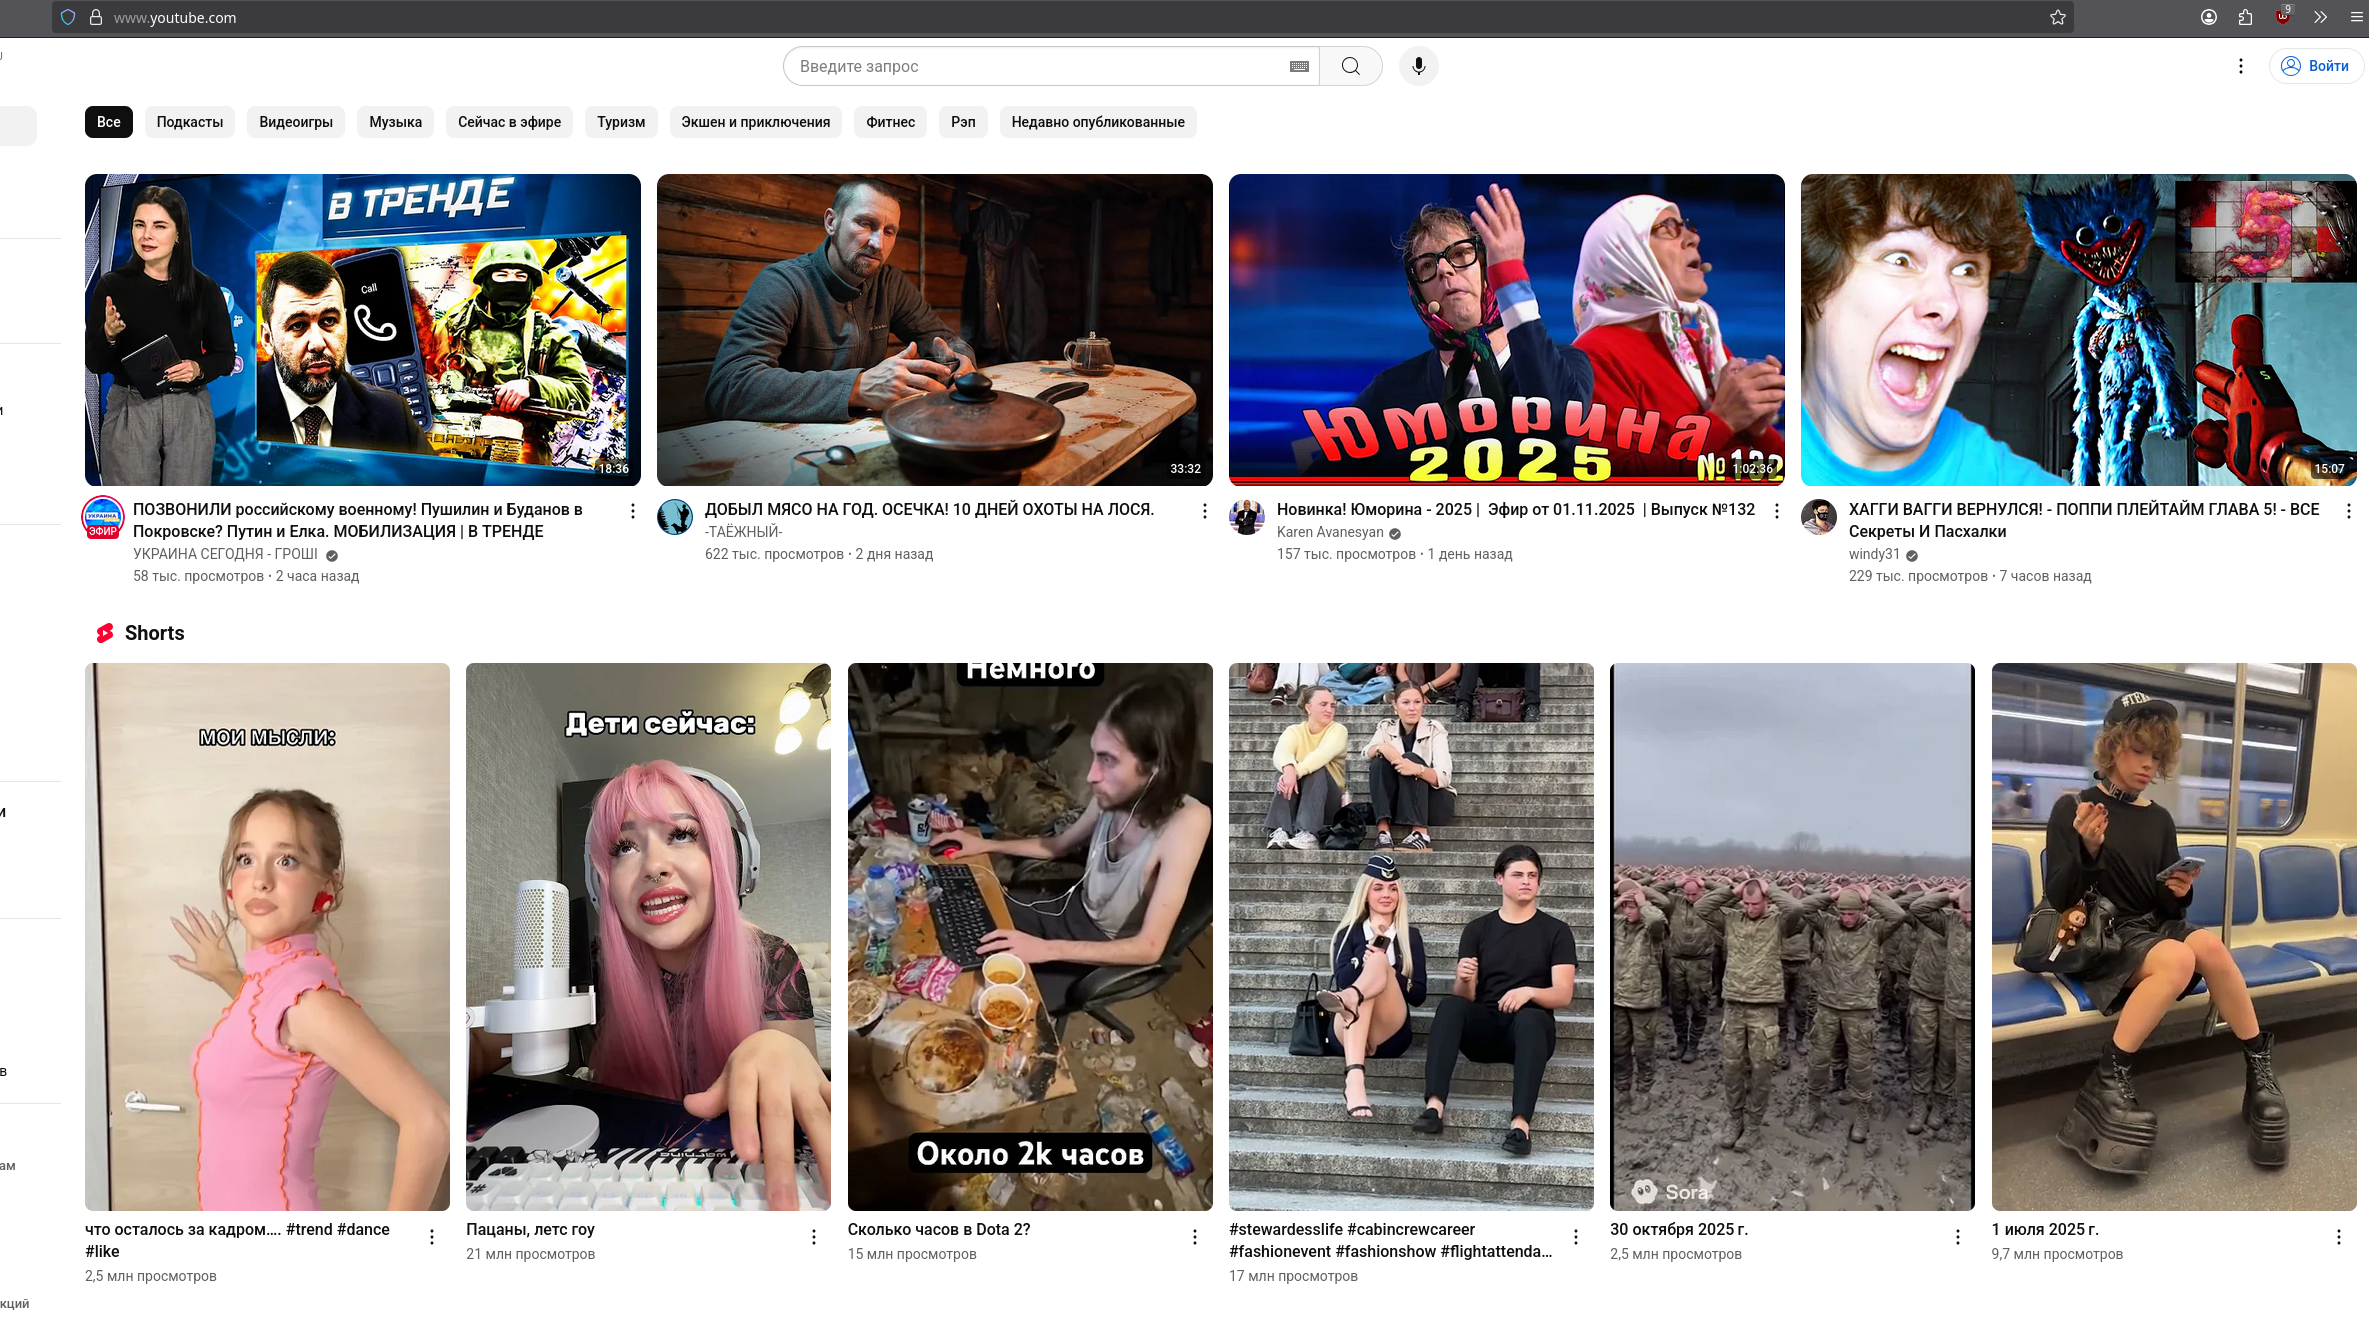Open the browser extensions puzzle icon
Viewport: 2369px width, 1329px height.
[x=2245, y=17]
